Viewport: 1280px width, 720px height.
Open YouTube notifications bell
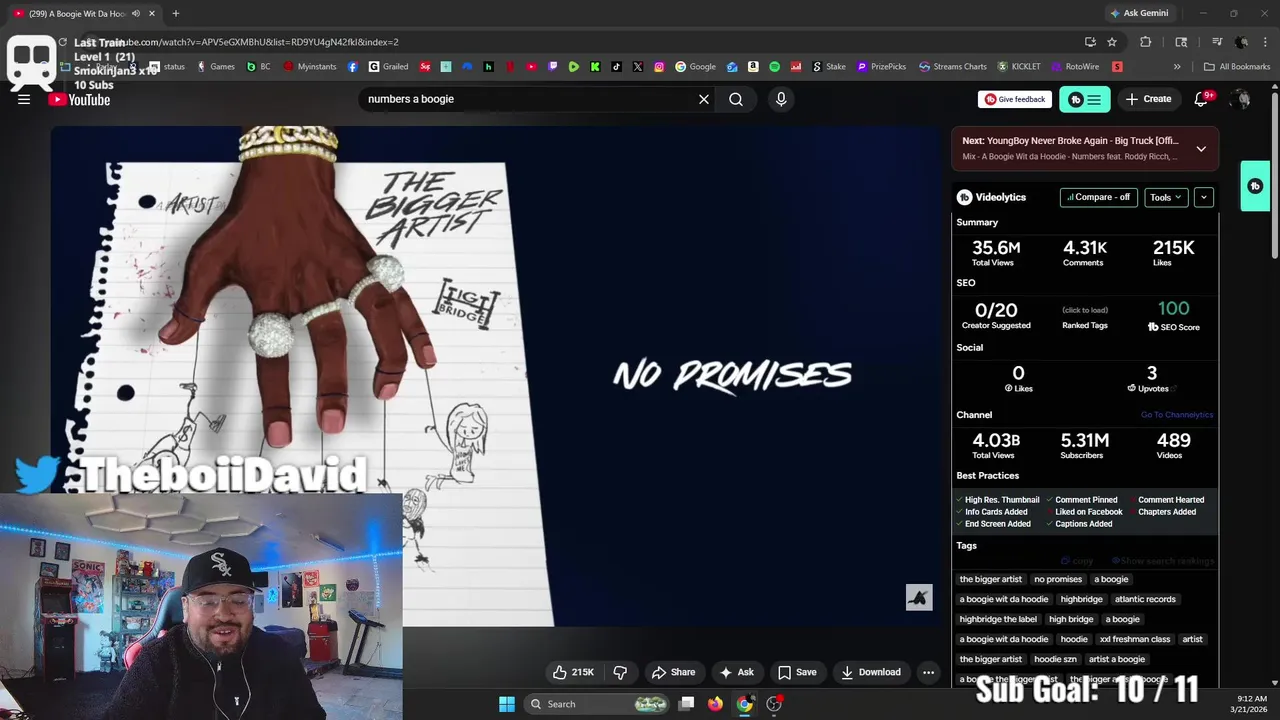[1203, 99]
